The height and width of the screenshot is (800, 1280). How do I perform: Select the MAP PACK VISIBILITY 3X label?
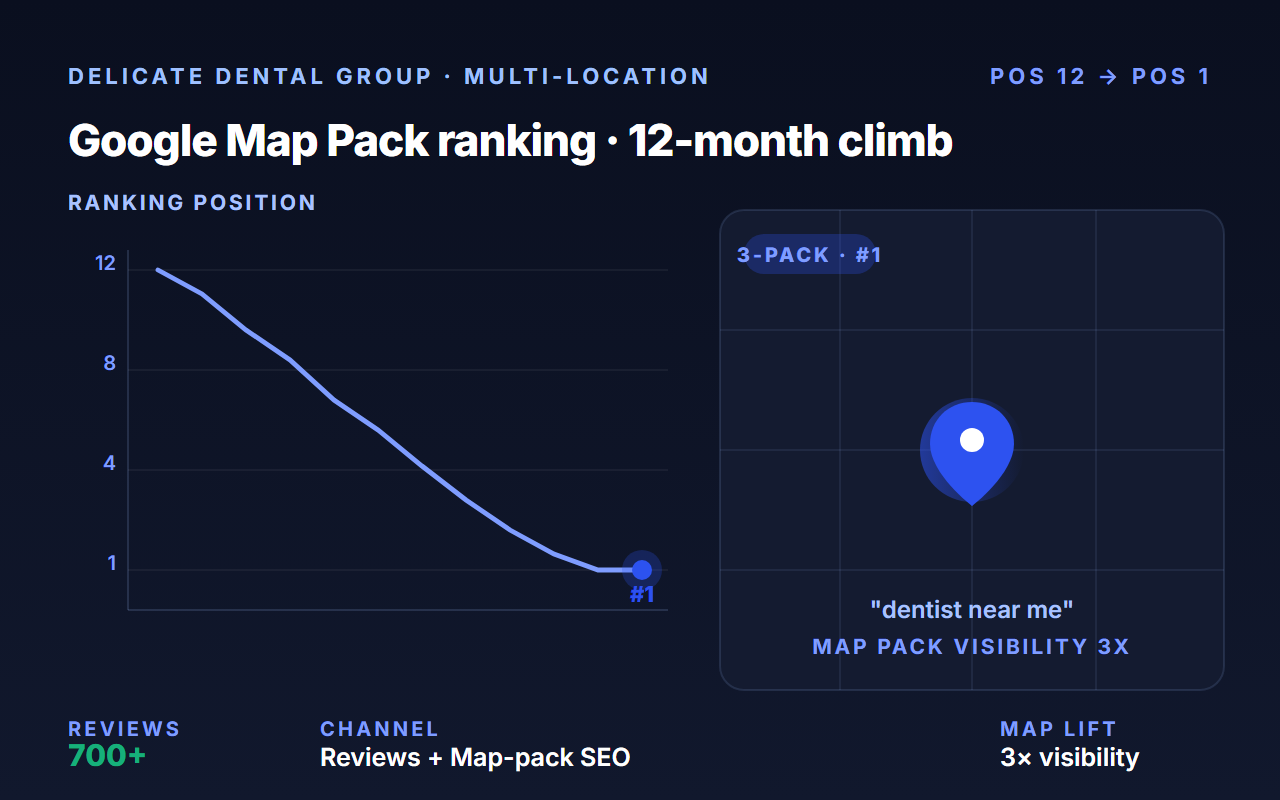point(972,647)
